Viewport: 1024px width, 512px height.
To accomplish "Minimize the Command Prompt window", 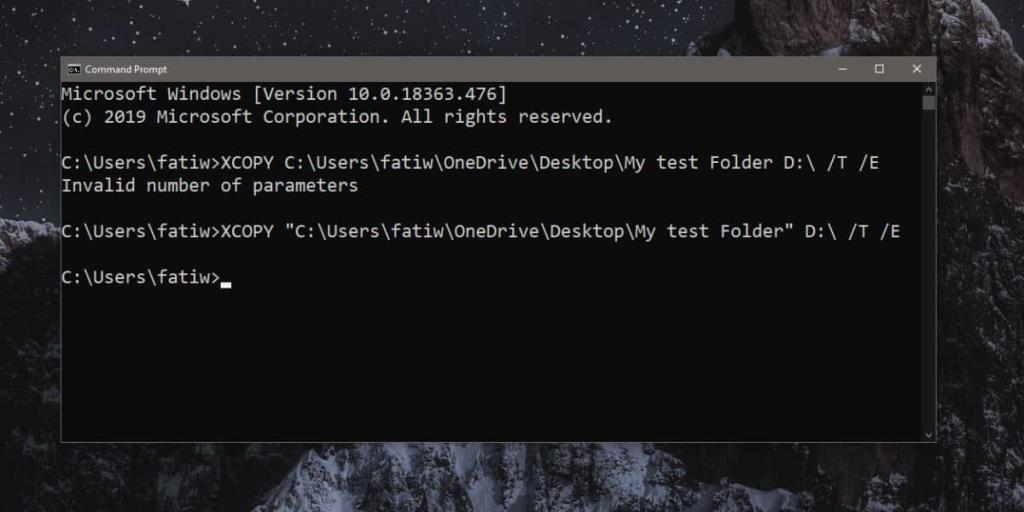I will 841,69.
